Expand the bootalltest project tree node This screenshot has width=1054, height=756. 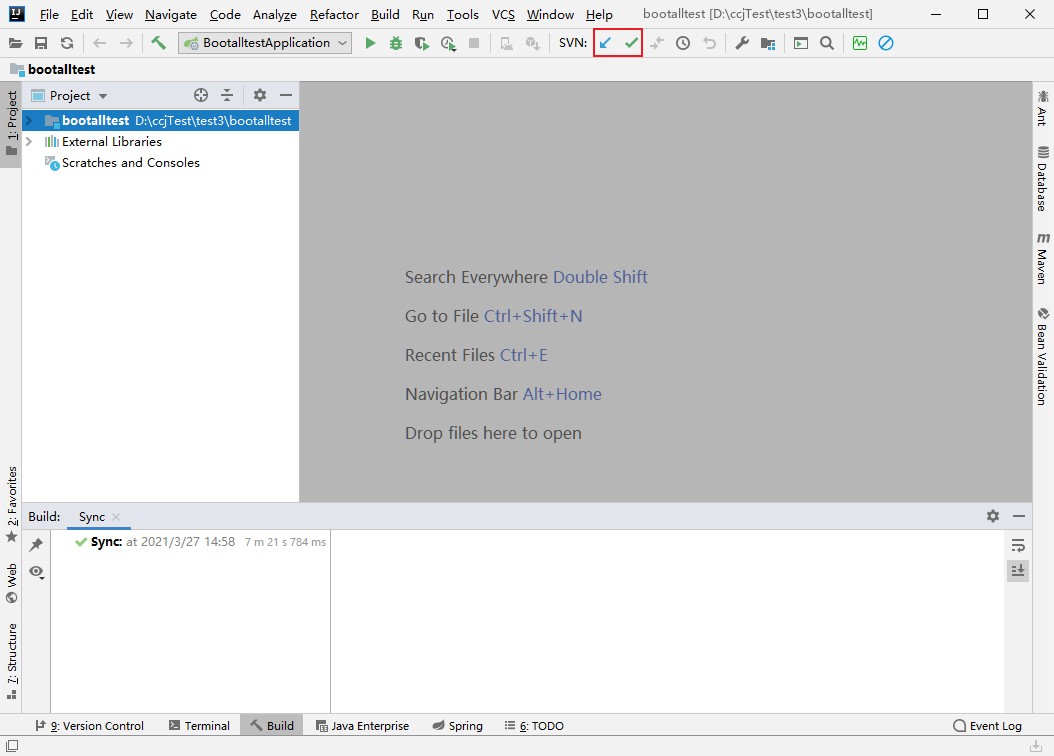pyautogui.click(x=29, y=120)
